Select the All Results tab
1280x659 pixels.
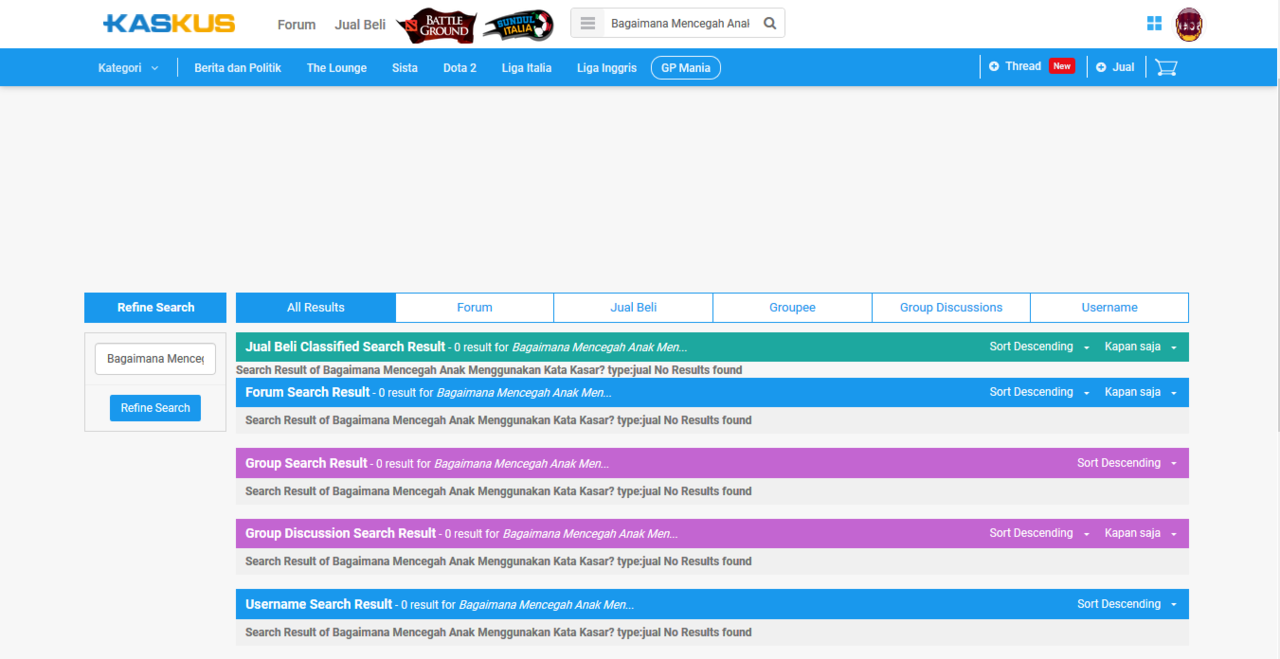click(x=316, y=307)
